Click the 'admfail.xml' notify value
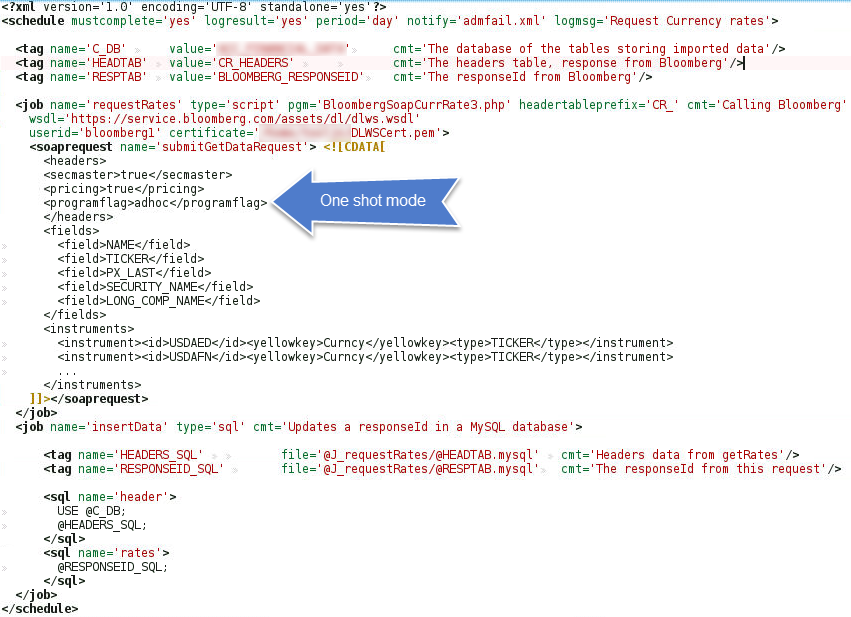 point(503,21)
